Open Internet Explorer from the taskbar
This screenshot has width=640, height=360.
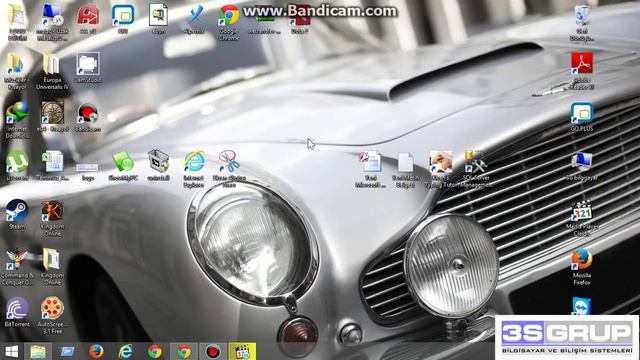126,351
